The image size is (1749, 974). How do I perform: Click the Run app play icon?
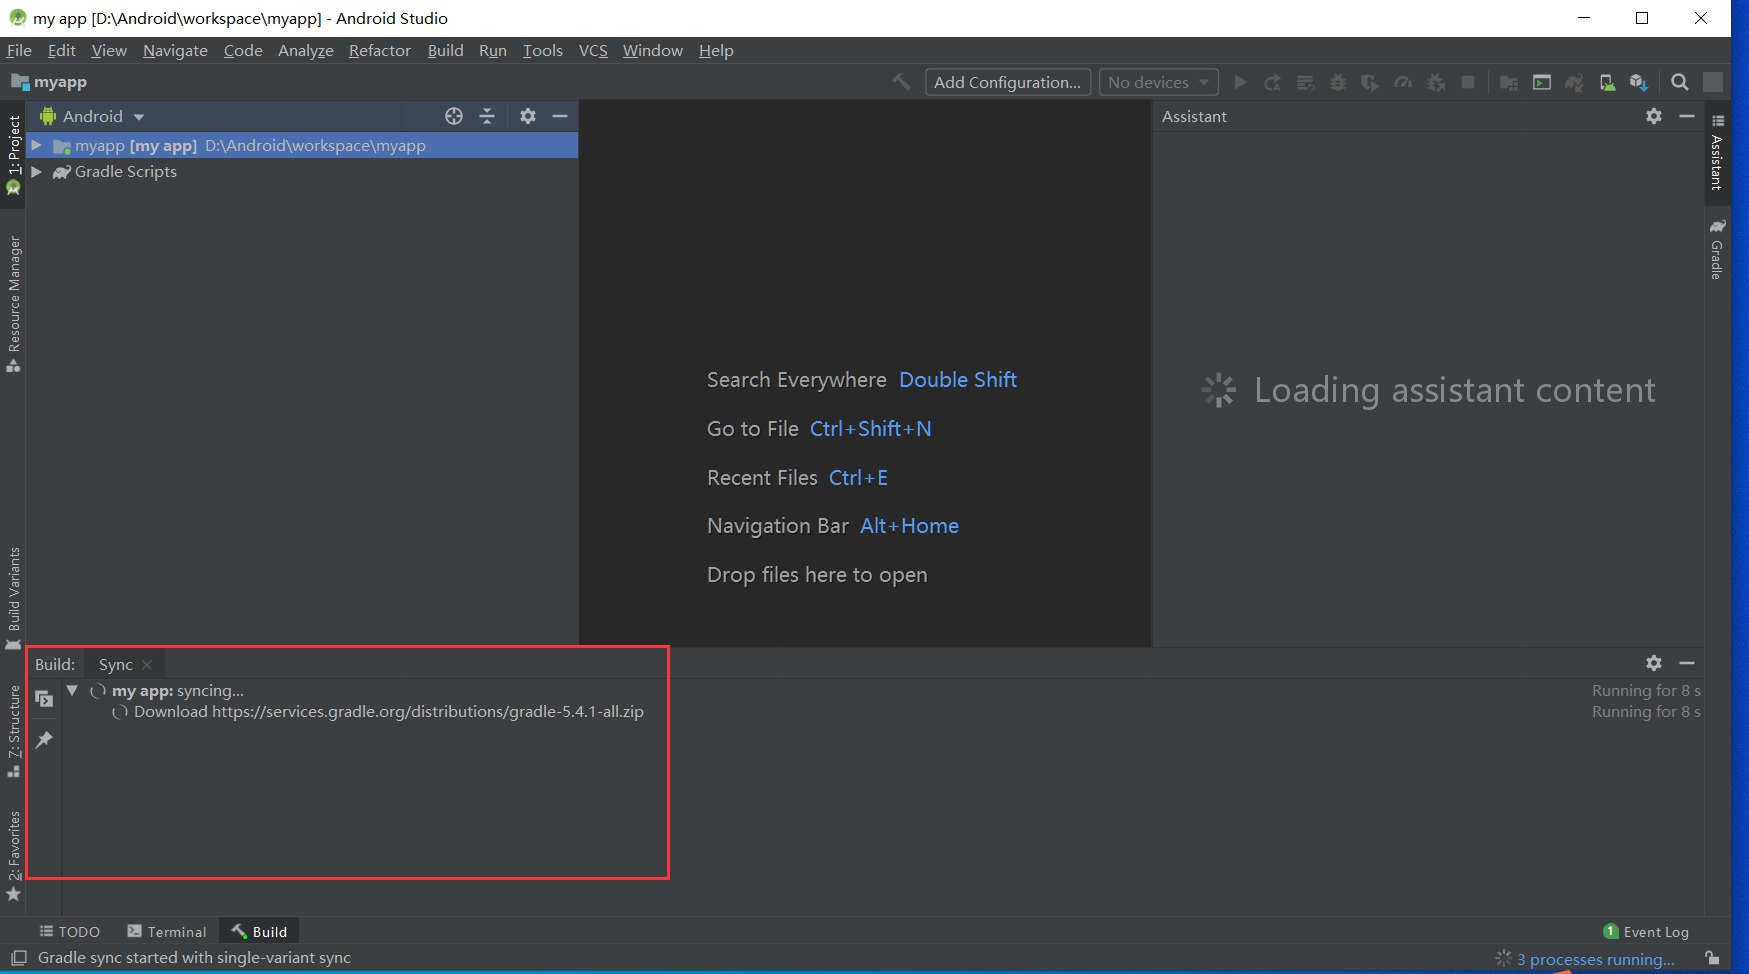(x=1240, y=82)
